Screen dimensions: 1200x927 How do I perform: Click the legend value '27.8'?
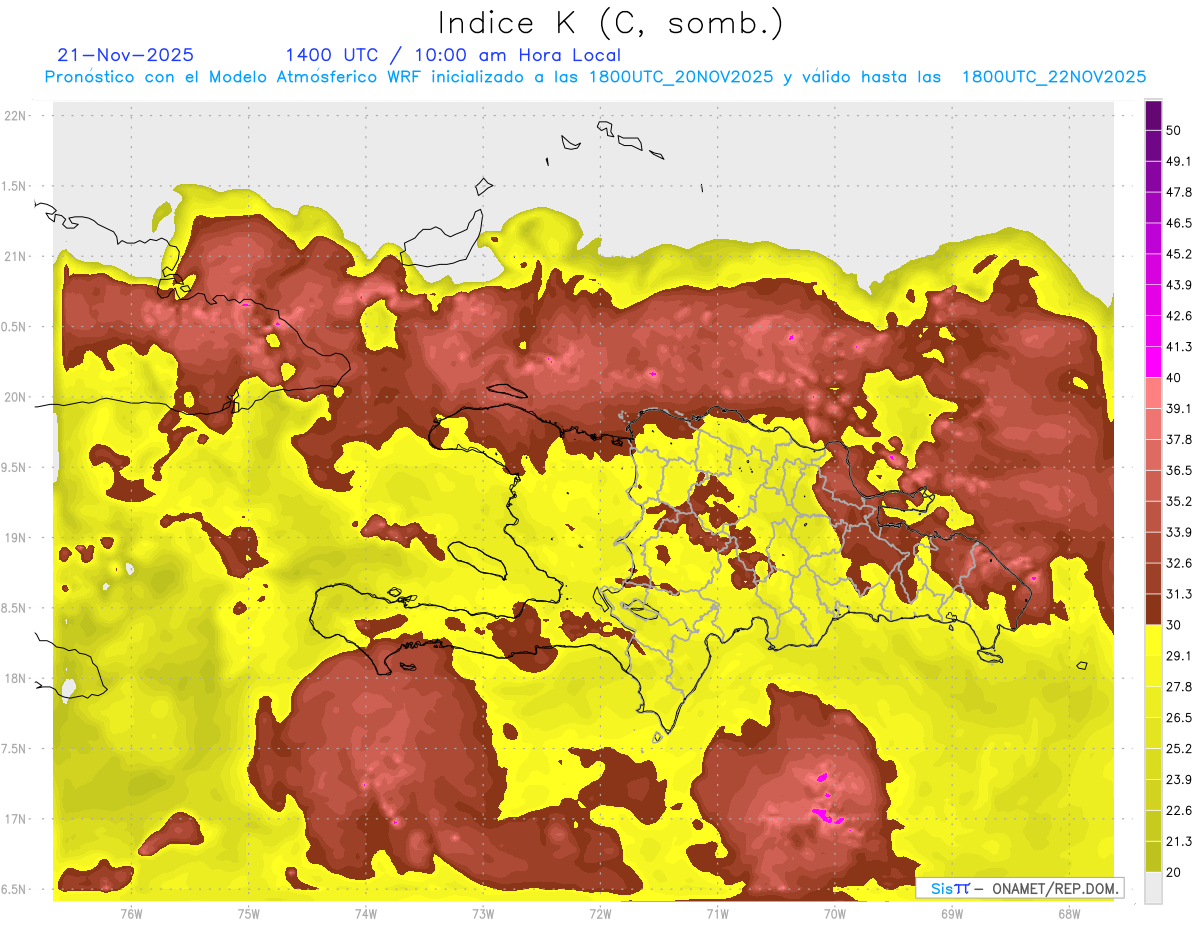coord(1179,686)
